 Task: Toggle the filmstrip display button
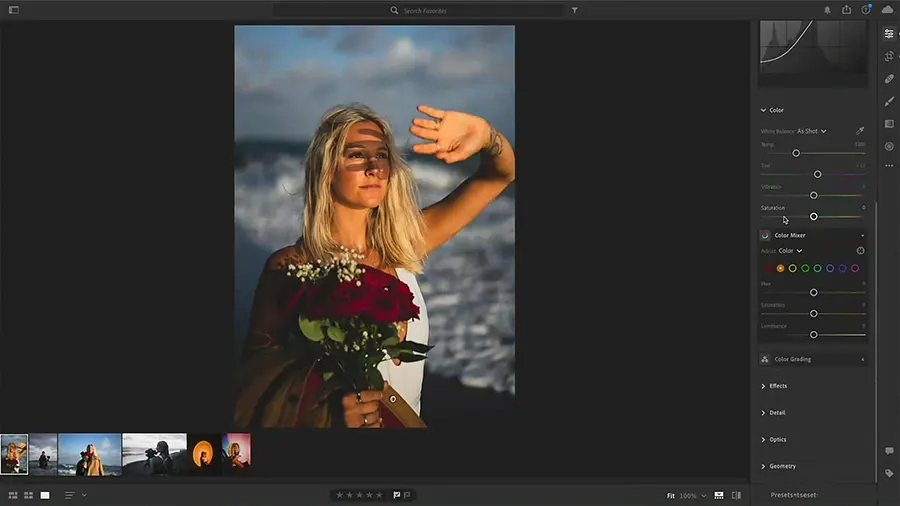click(x=719, y=495)
